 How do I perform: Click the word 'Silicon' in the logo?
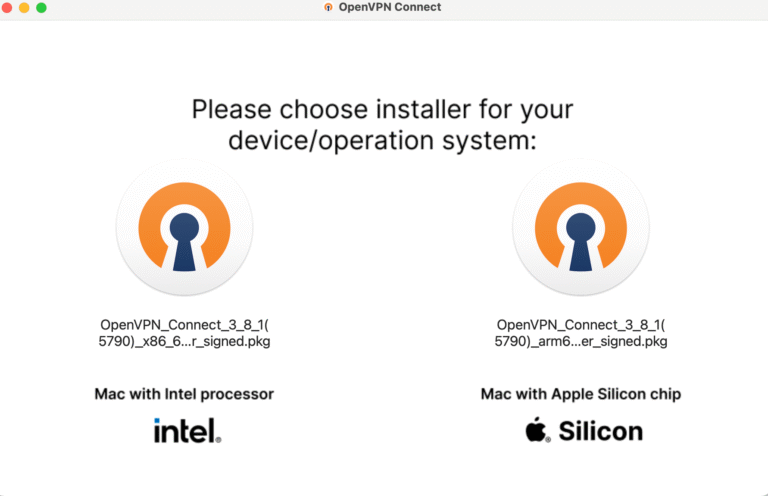[600, 431]
